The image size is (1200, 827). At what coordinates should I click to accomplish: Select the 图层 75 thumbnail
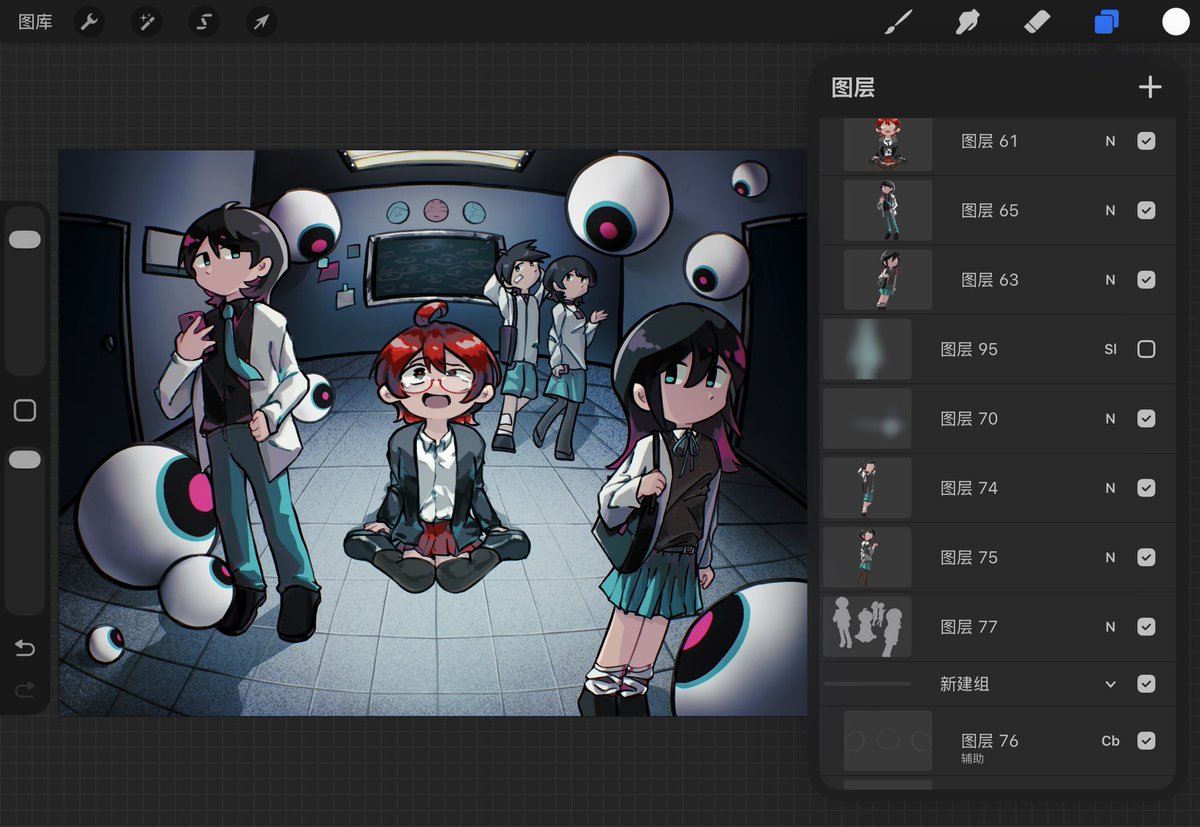point(867,557)
